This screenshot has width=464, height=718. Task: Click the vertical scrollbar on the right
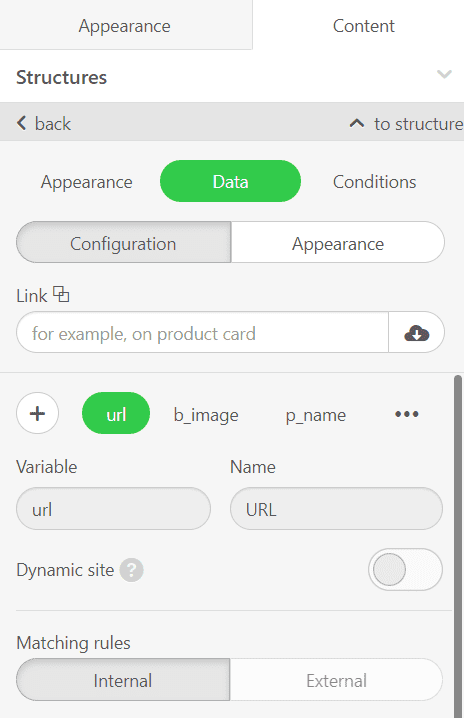tap(458, 545)
